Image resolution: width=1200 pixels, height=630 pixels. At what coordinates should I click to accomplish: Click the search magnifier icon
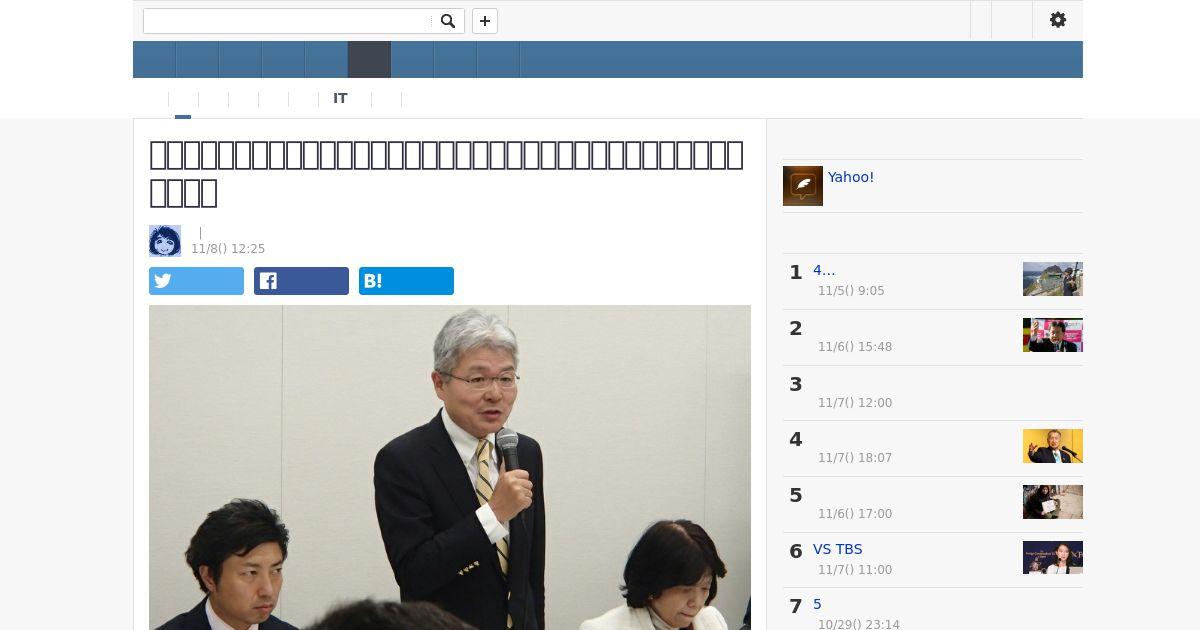448,21
